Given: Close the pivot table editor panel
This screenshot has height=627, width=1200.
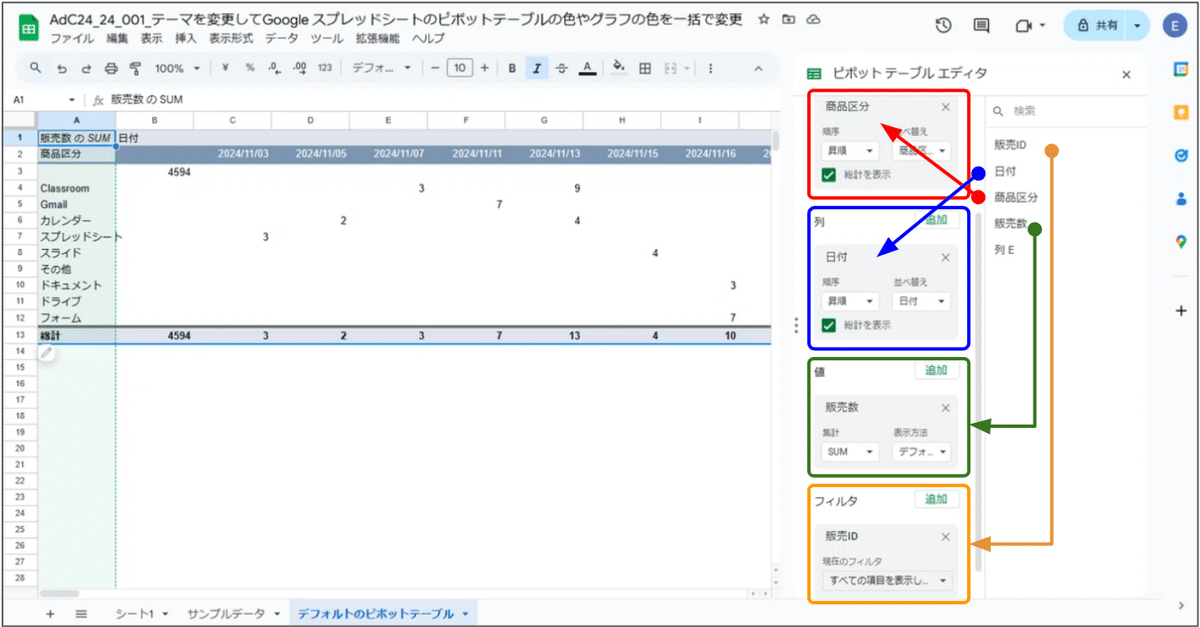Looking at the screenshot, I should pos(1126,74).
